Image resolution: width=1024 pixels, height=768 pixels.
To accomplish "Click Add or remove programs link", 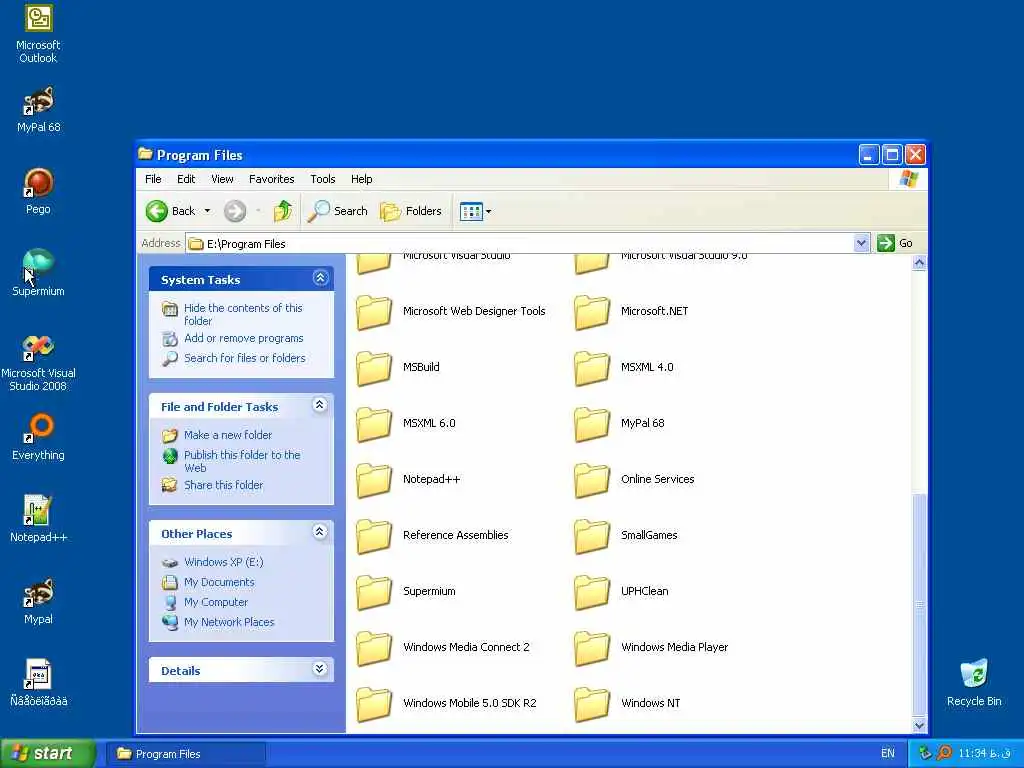I will [x=244, y=338].
